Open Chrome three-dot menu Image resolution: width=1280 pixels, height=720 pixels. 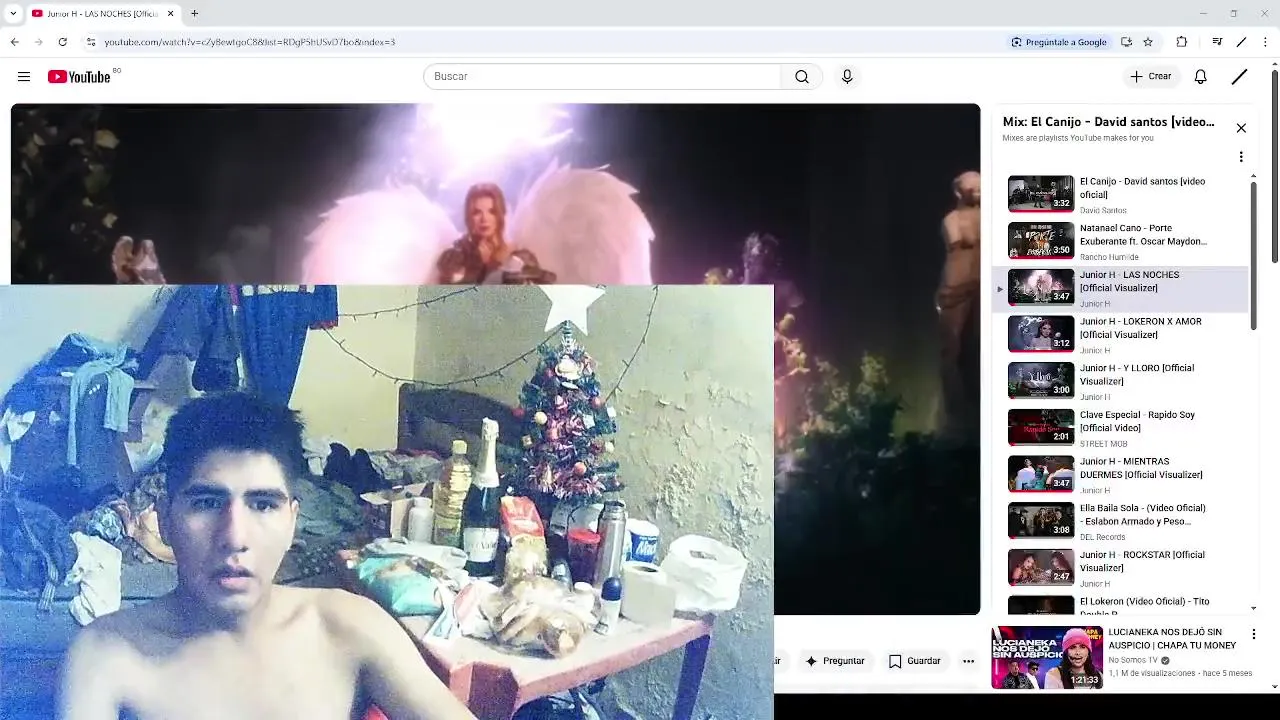1266,42
